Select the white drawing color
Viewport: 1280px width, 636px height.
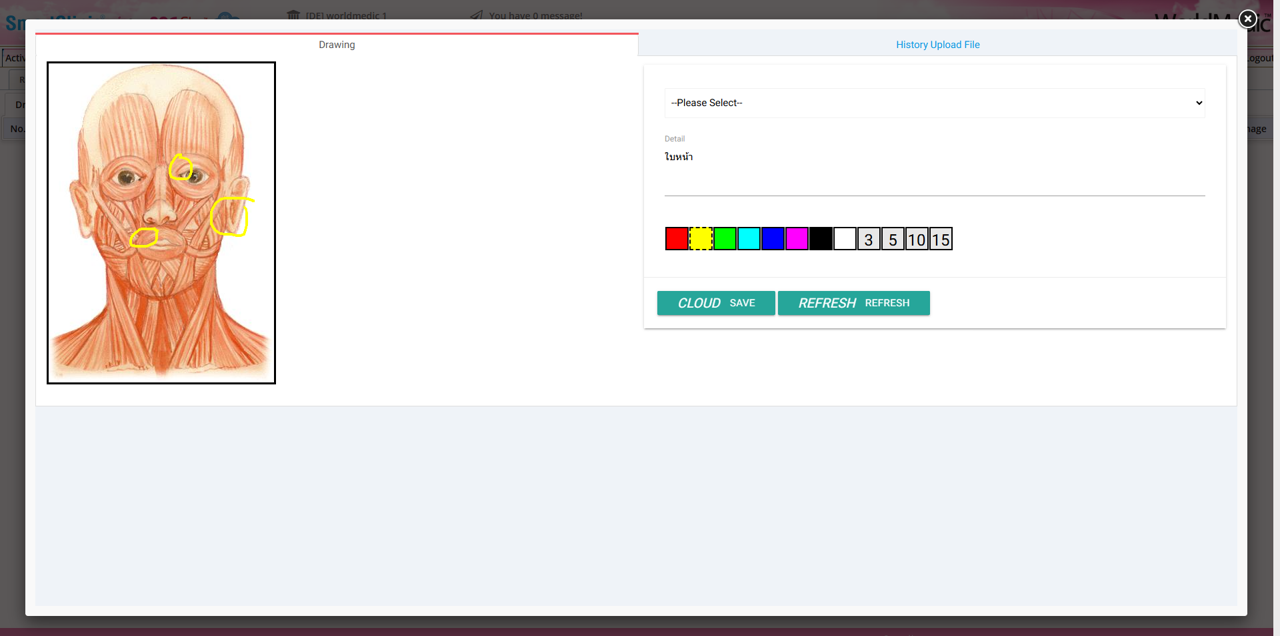click(845, 239)
